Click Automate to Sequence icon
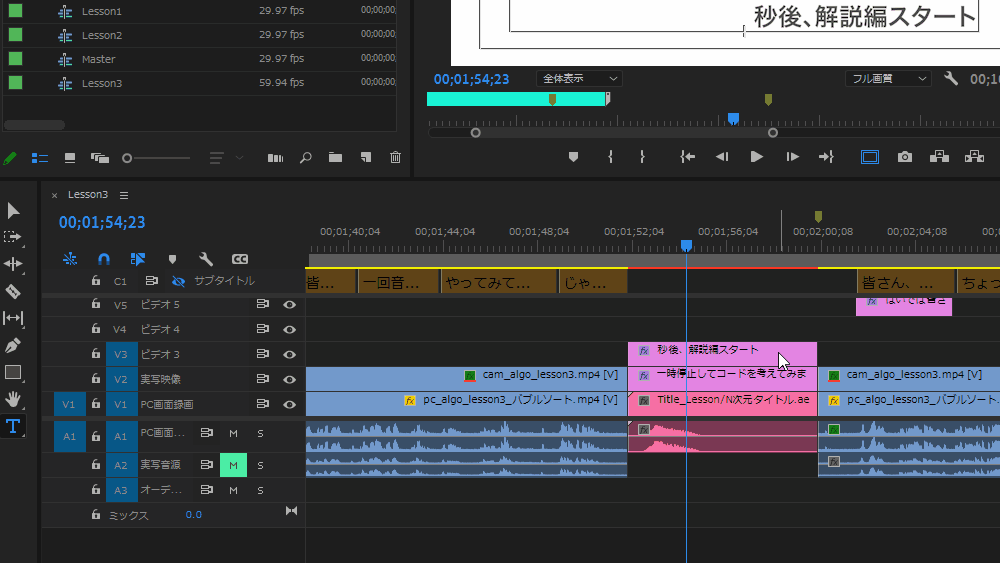The width and height of the screenshot is (1000, 563). click(x=276, y=158)
